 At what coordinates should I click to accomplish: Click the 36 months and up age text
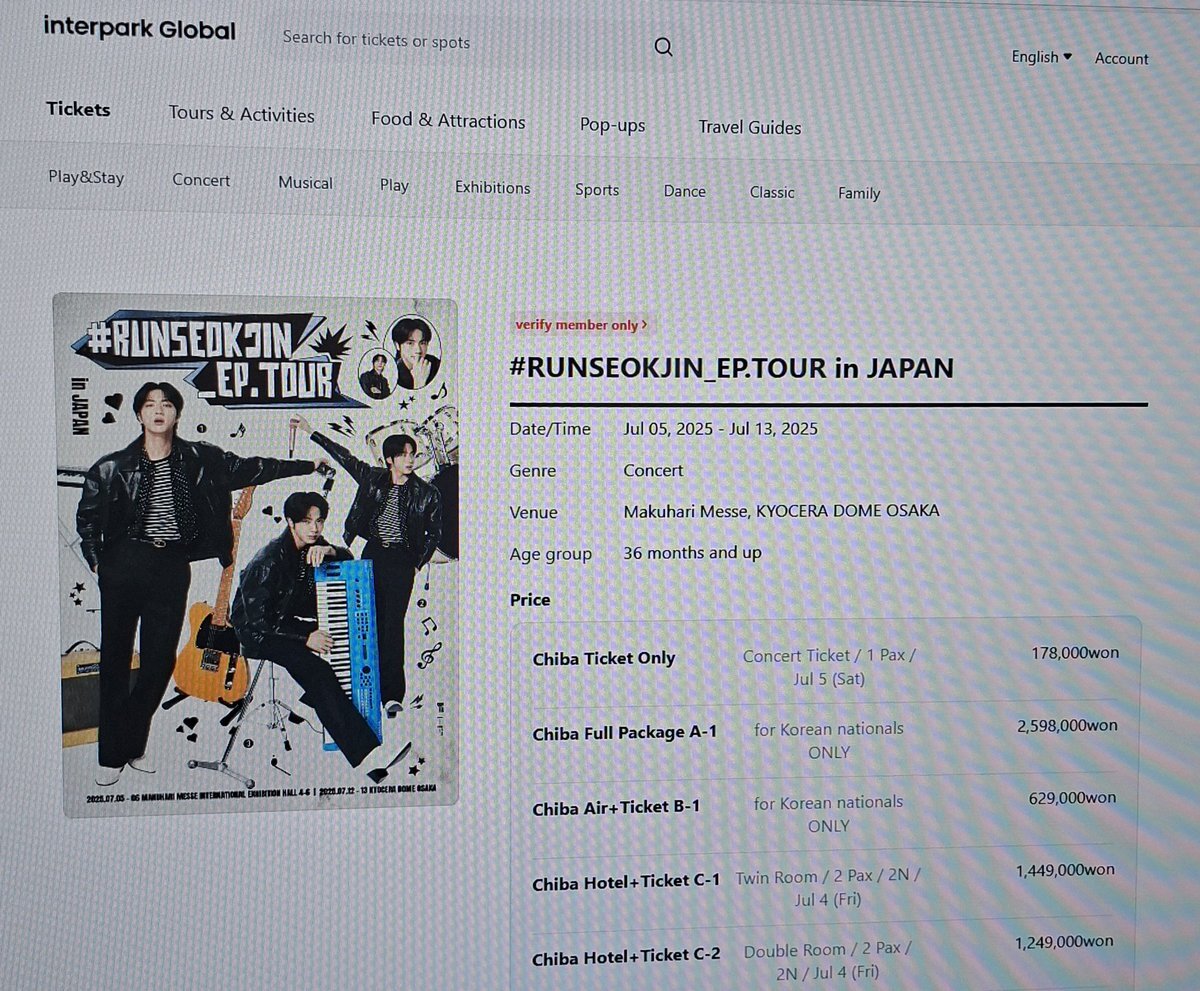692,552
